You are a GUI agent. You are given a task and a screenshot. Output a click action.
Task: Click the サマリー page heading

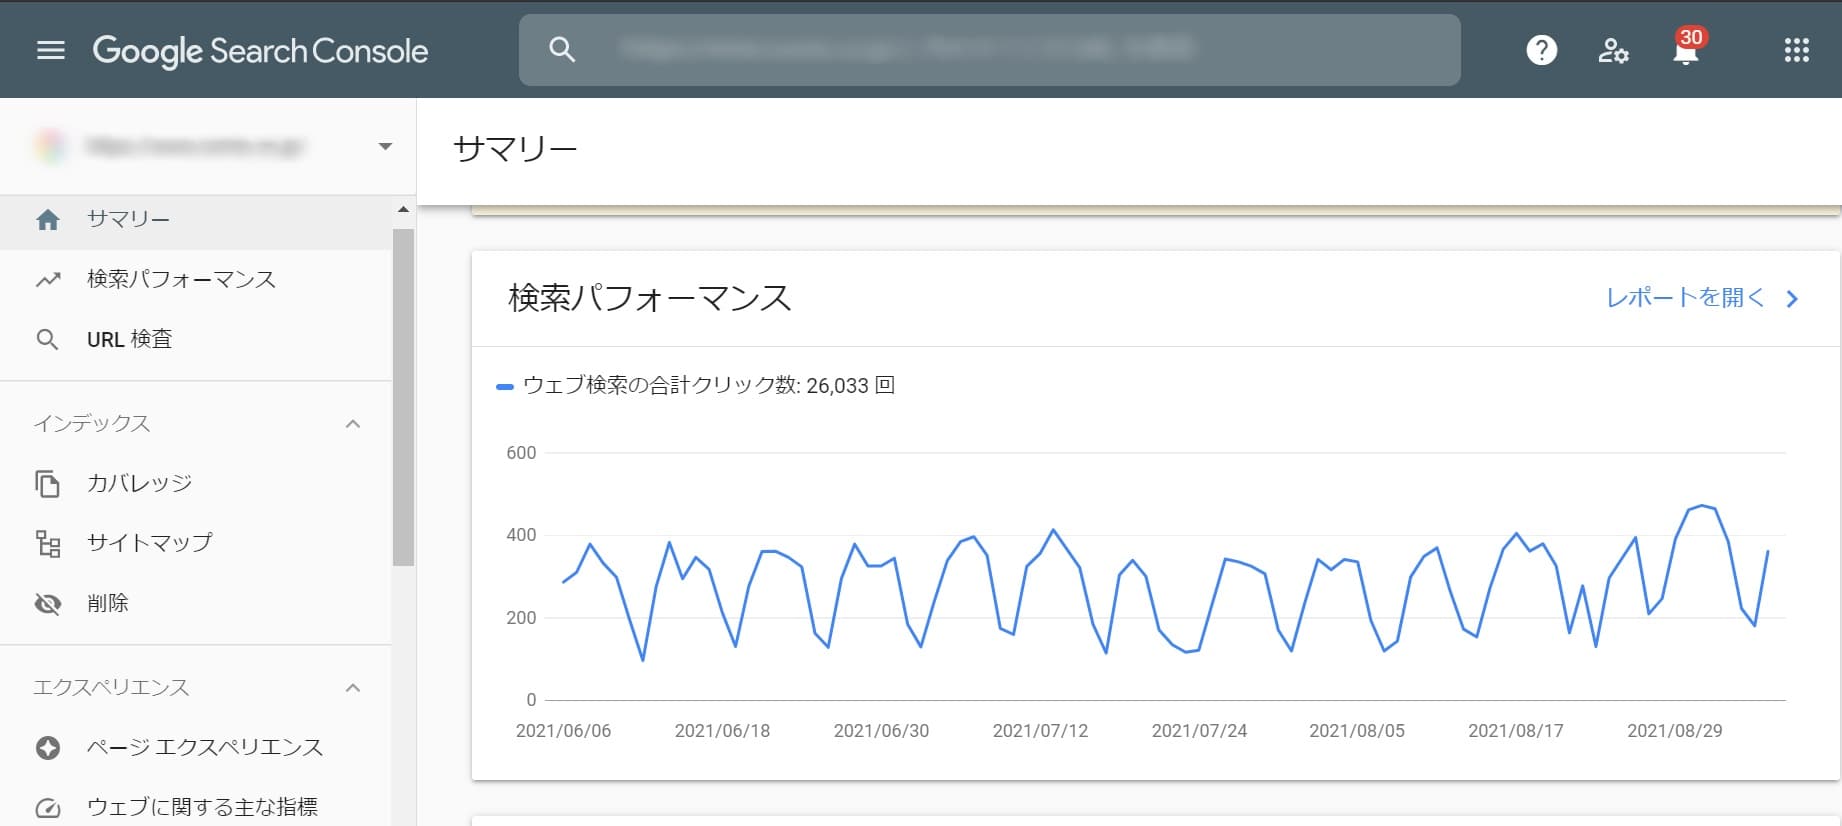coord(515,149)
